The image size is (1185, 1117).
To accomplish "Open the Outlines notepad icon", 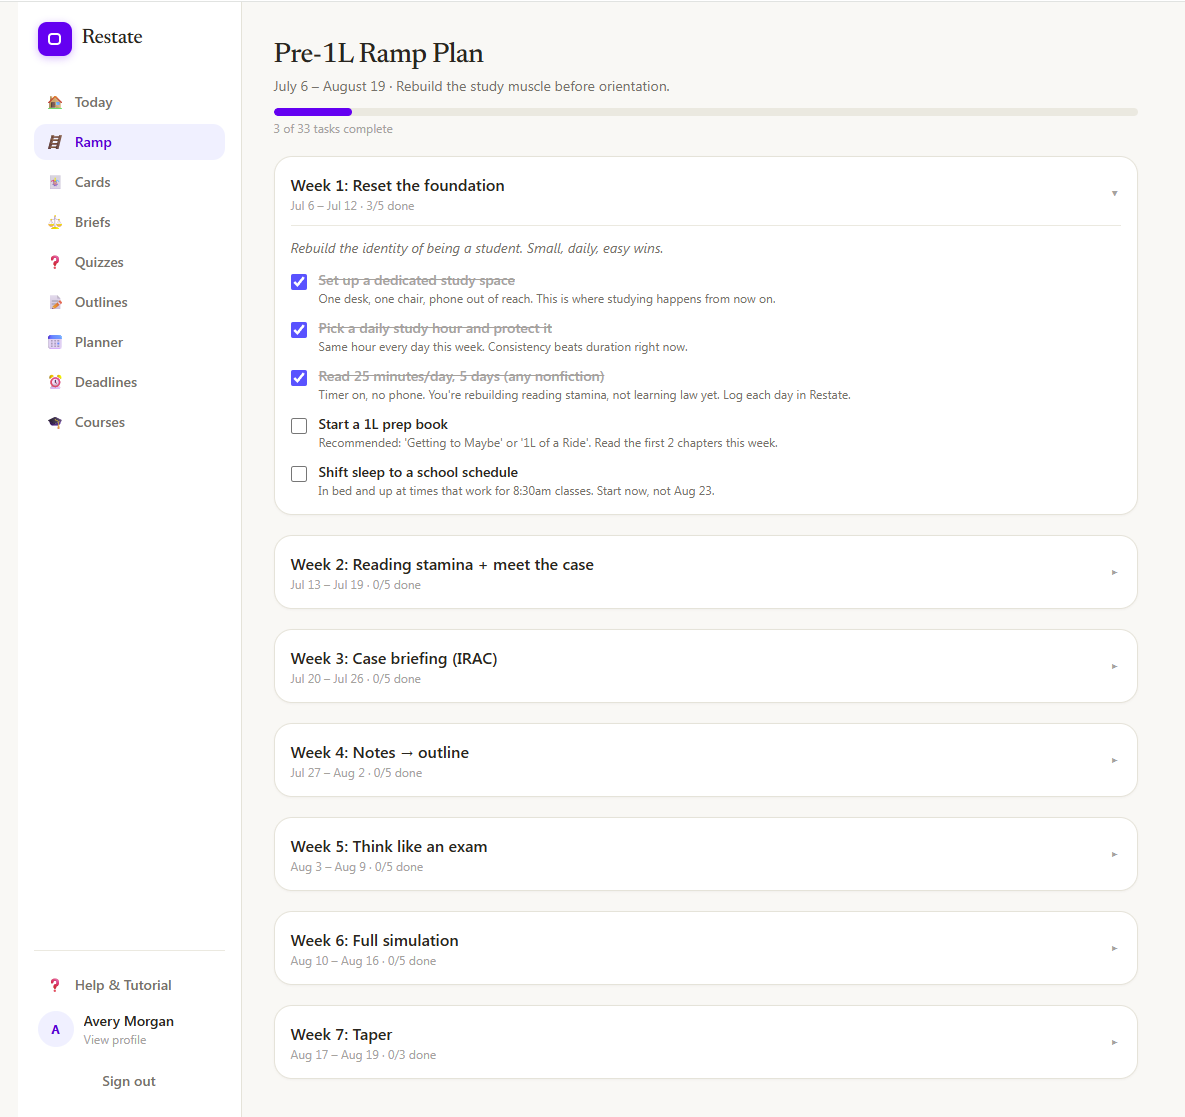I will pos(55,302).
